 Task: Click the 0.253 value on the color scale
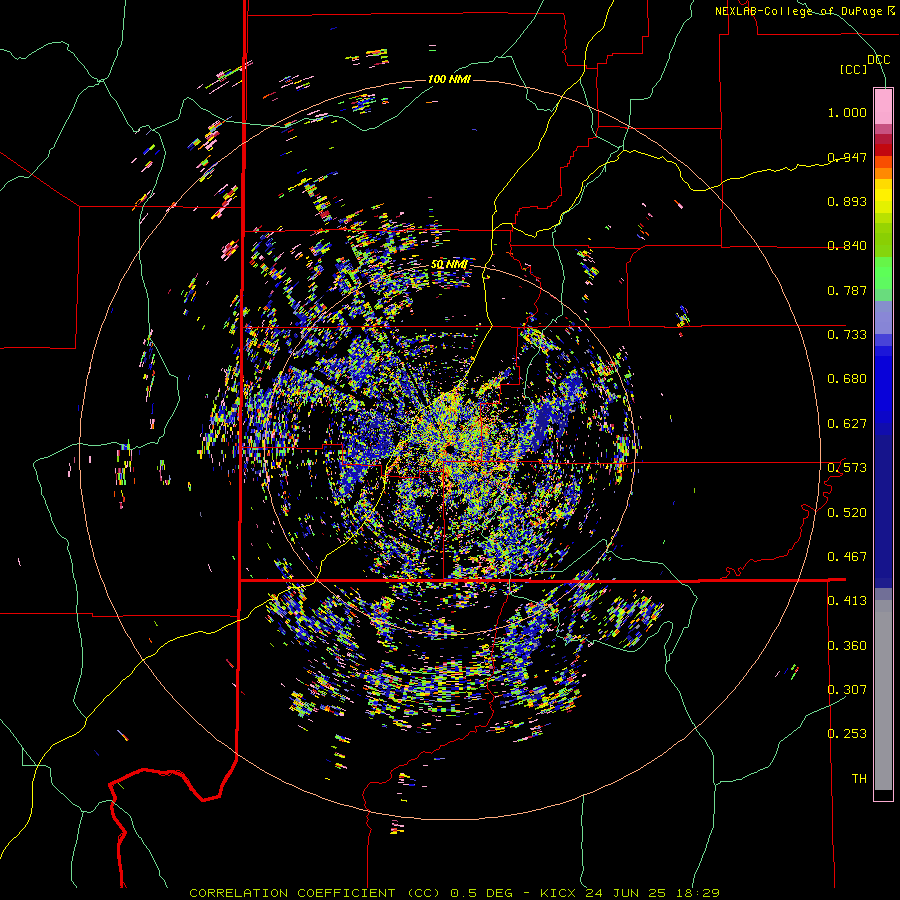tap(847, 734)
